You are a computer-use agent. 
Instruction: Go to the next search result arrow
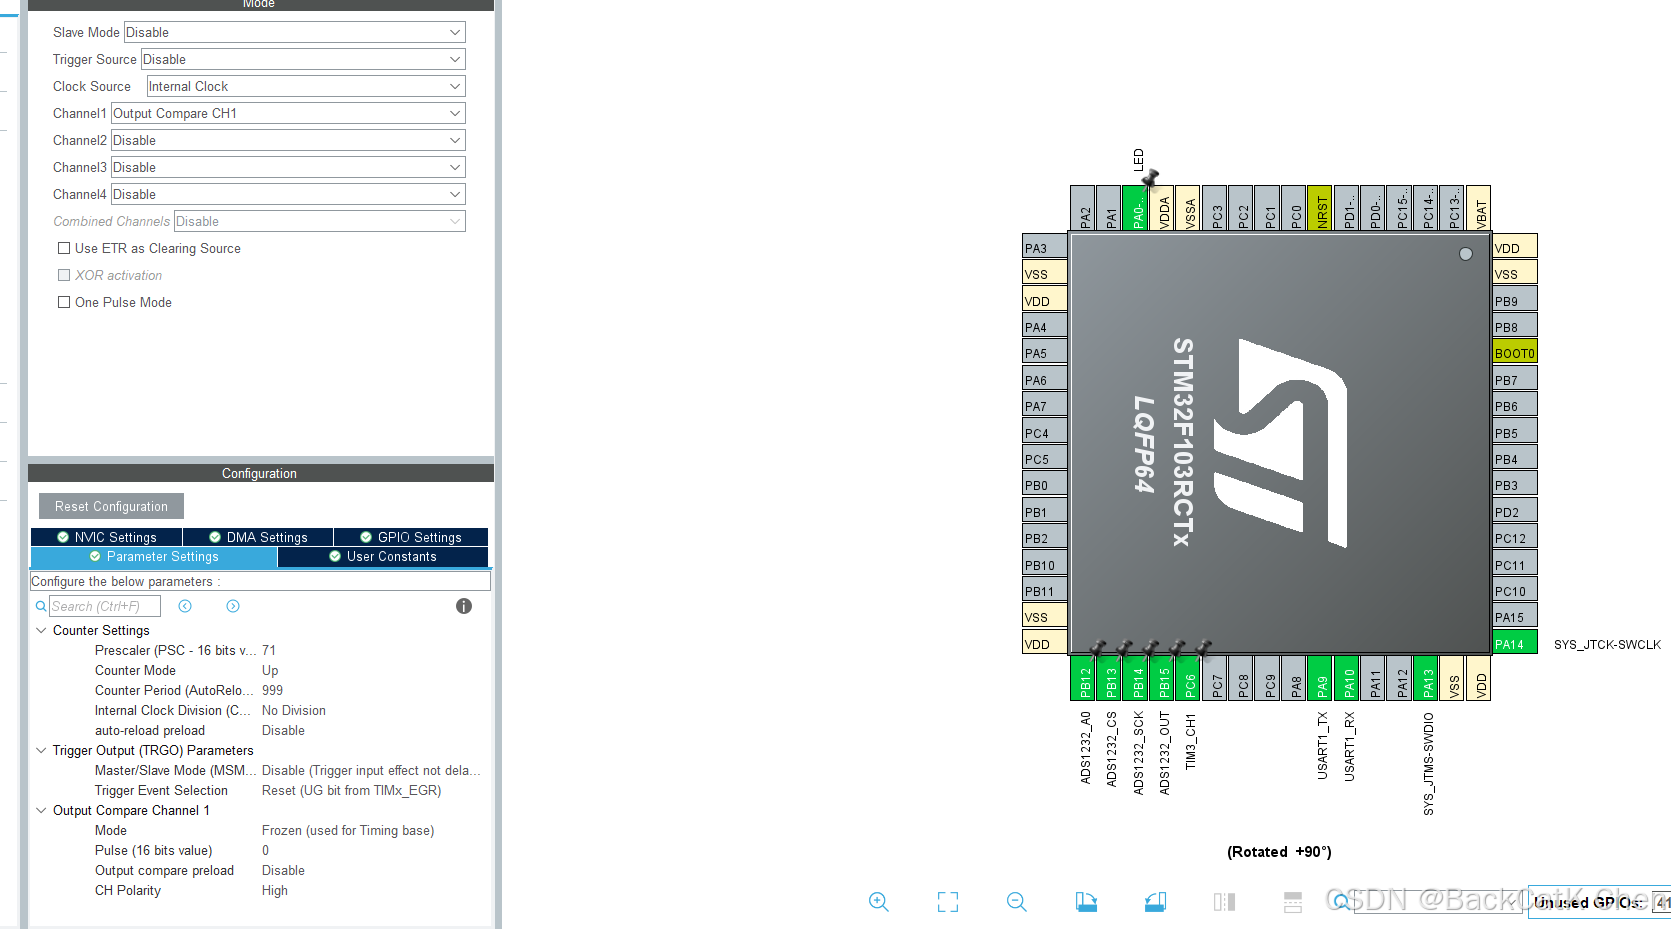click(x=233, y=606)
